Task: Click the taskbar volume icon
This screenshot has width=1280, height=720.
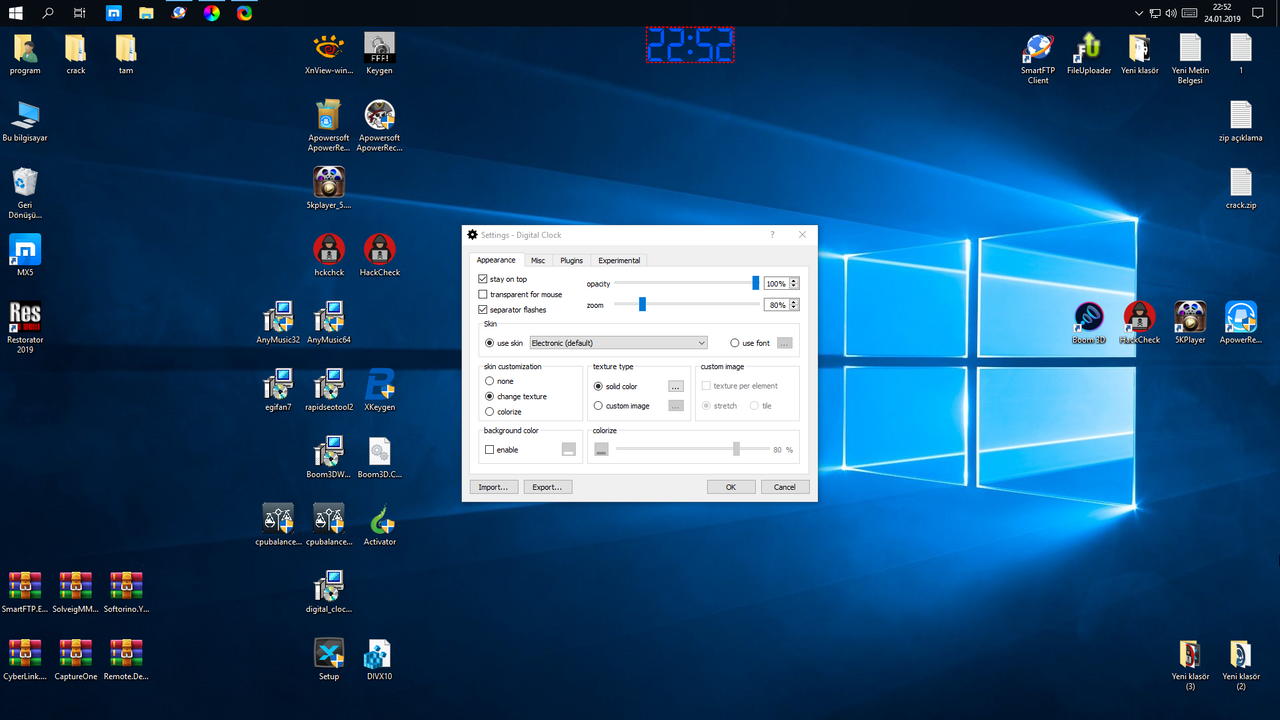Action: (x=1171, y=13)
